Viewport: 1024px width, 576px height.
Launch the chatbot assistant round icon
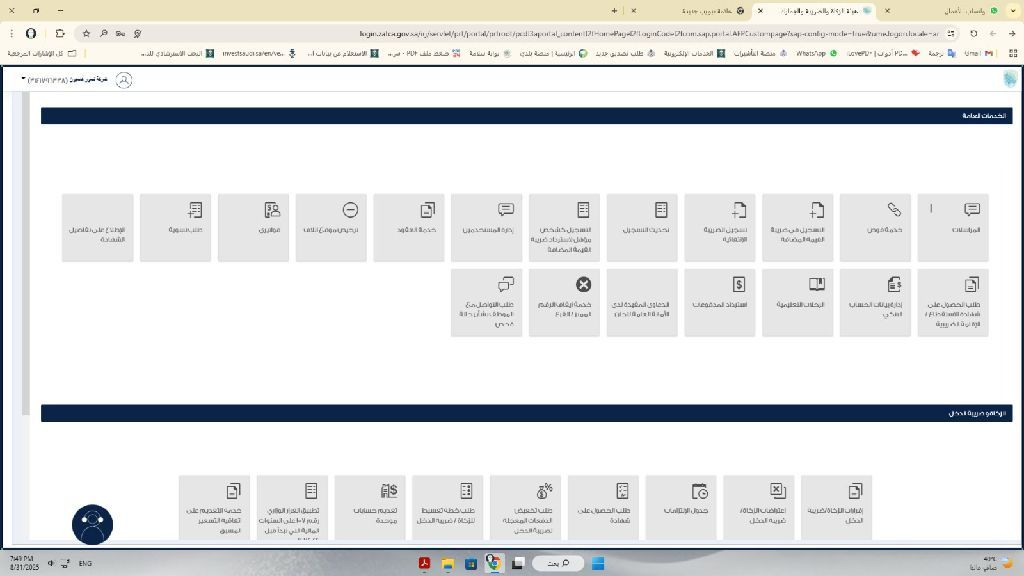tap(92, 524)
